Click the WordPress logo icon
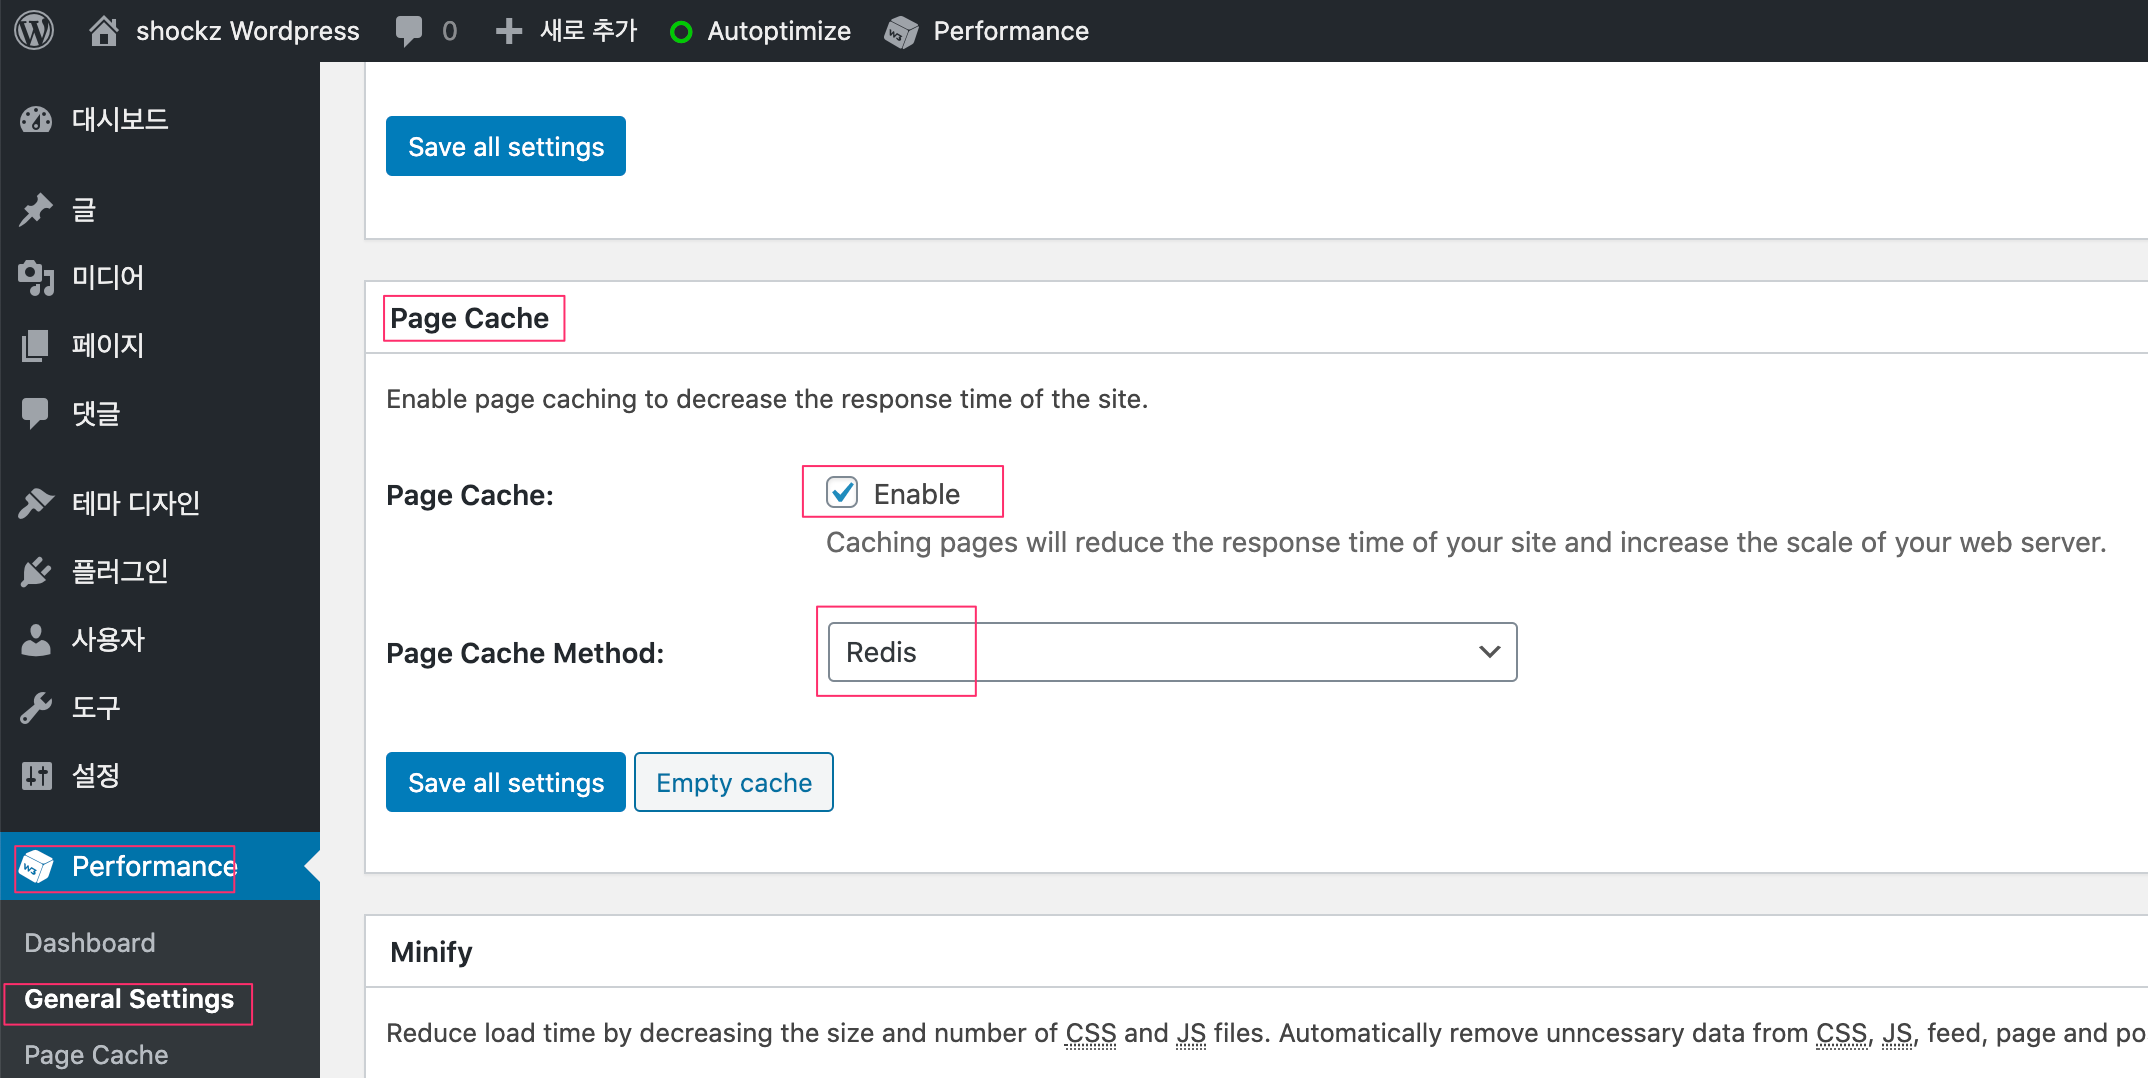Image resolution: width=2148 pixels, height=1078 pixels. point(34,30)
